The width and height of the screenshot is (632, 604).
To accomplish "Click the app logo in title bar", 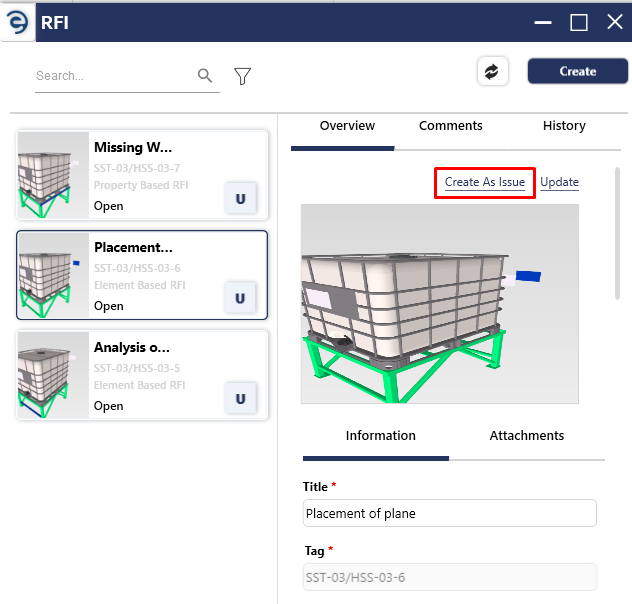I will tap(17, 23).
